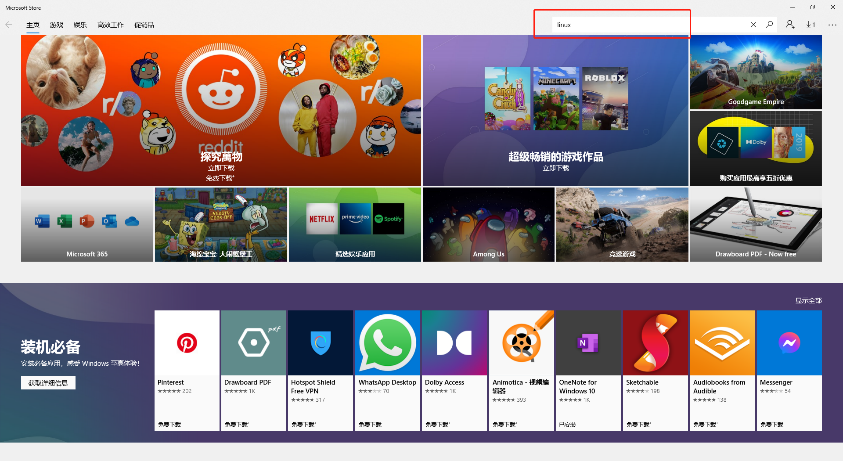Click the Spotify logo

[388, 219]
